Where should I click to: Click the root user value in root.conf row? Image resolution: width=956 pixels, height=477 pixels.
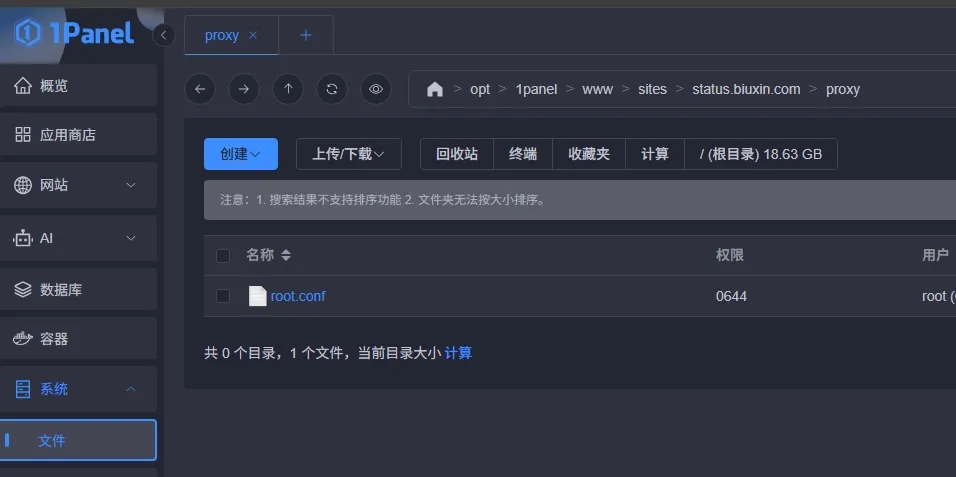click(x=938, y=296)
